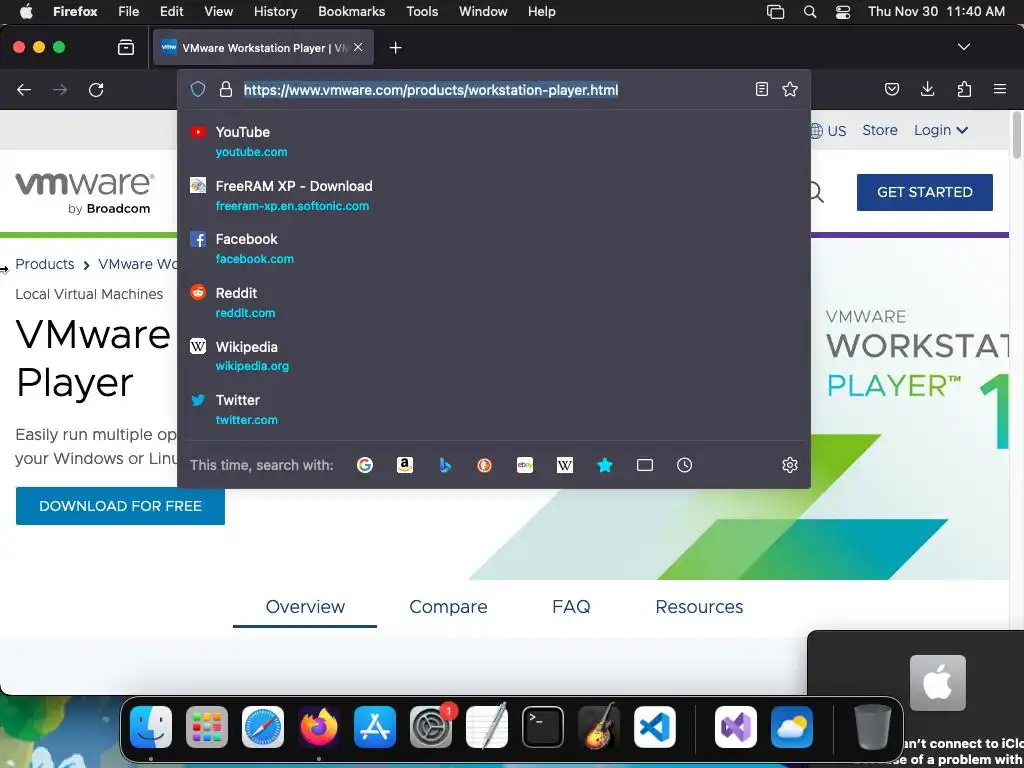This screenshot has height=768, width=1024.
Task: Open GarageBand from the Dock
Action: [599, 727]
